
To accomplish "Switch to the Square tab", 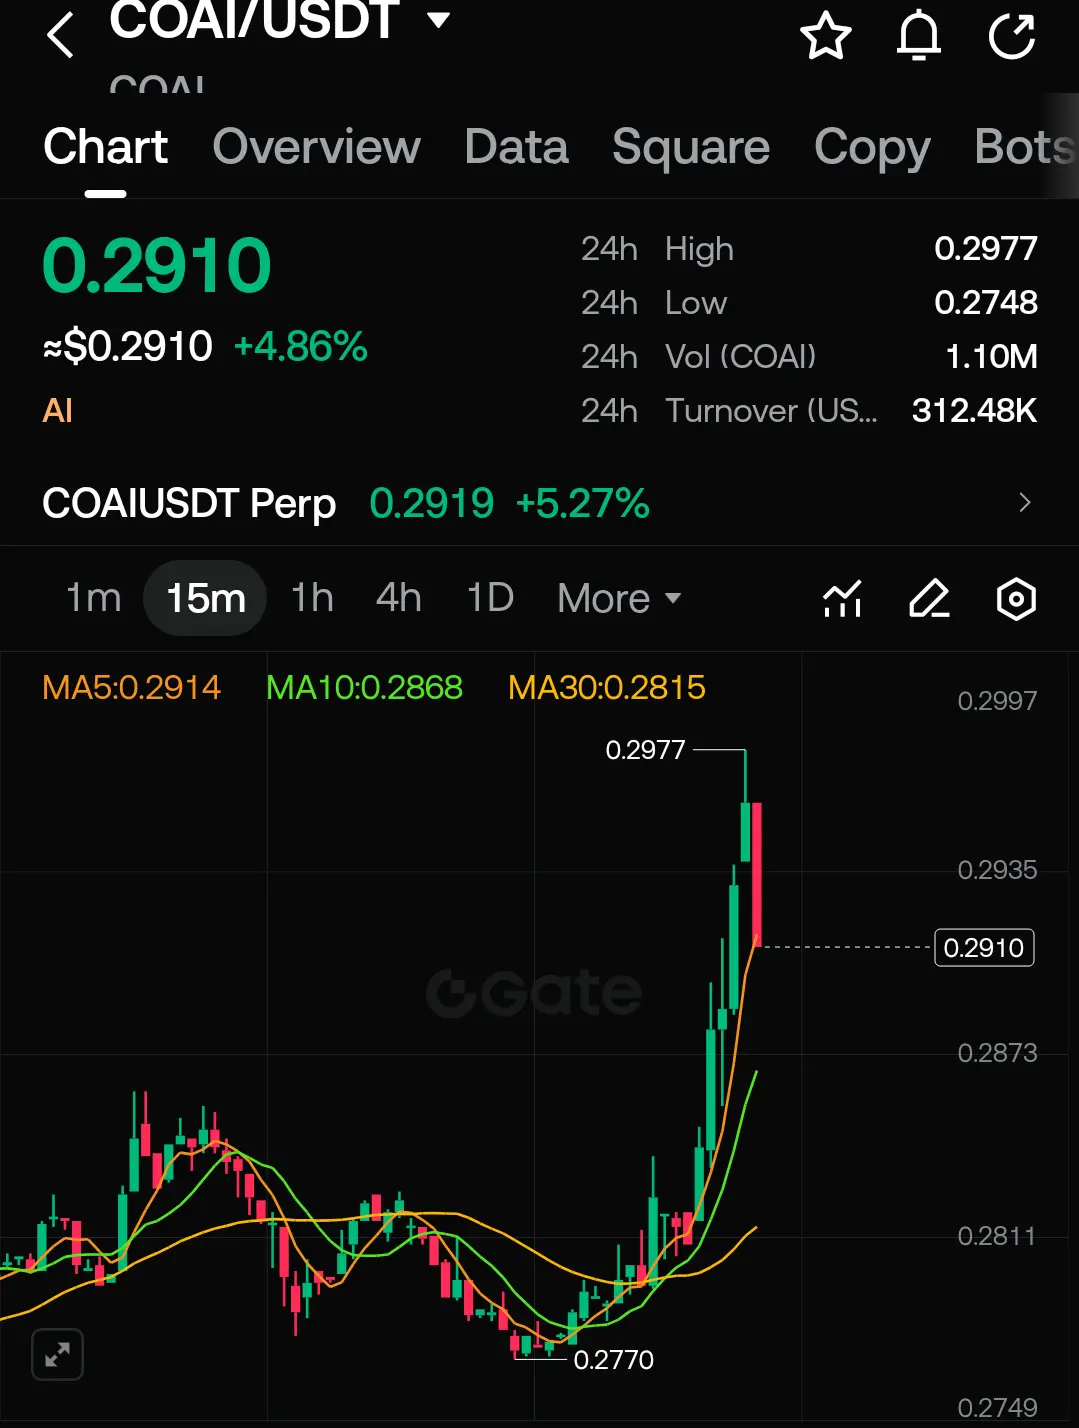I will point(691,148).
